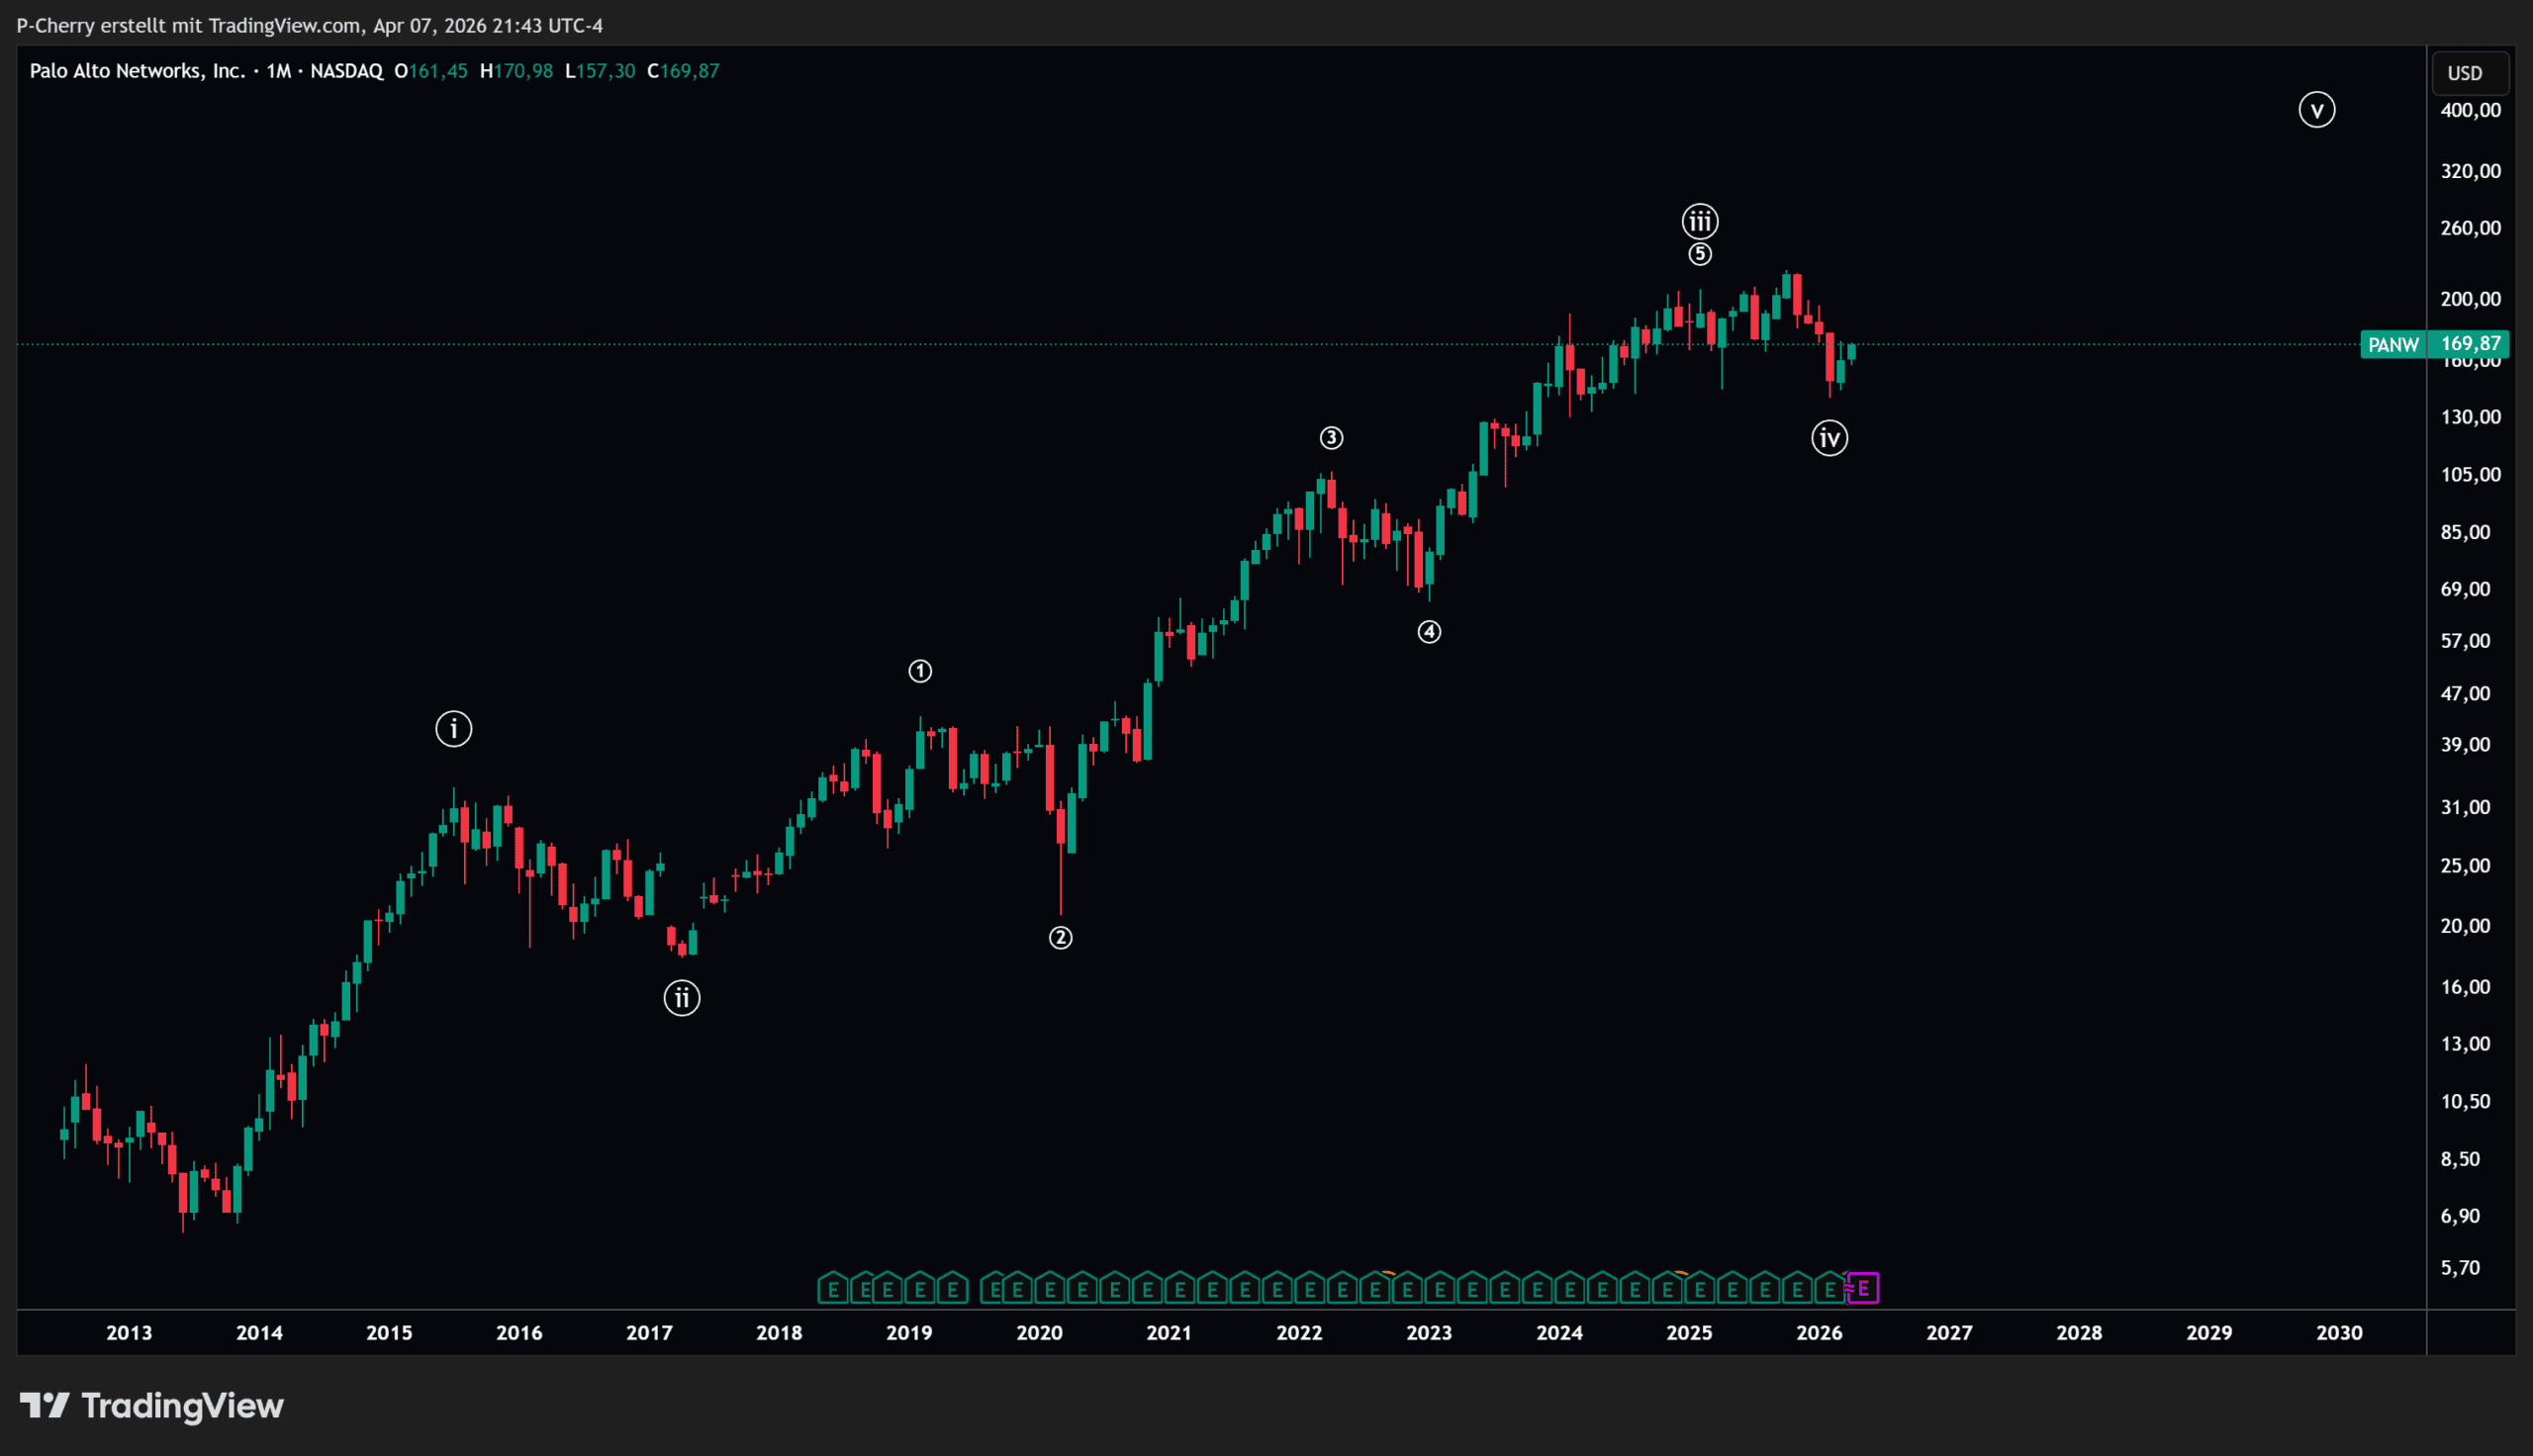Select the circled number 4 wave label
The height and width of the screenshot is (1456, 2533).
tap(1429, 632)
